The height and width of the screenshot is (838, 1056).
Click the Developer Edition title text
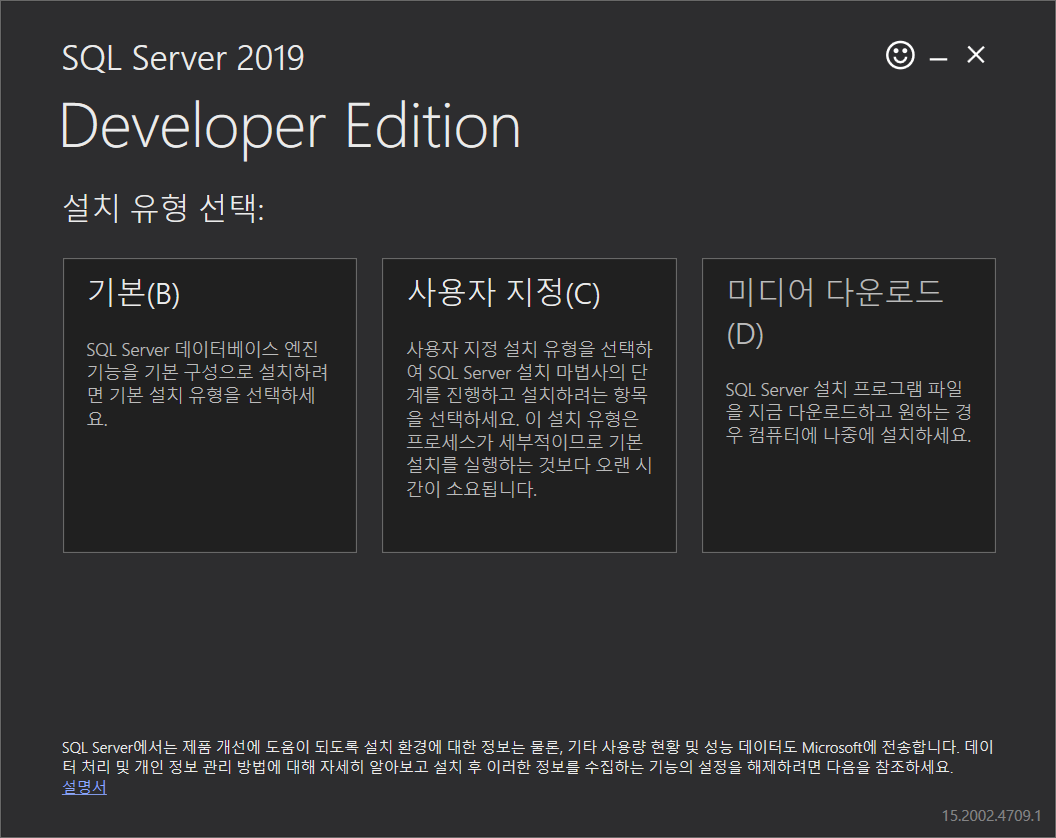290,127
